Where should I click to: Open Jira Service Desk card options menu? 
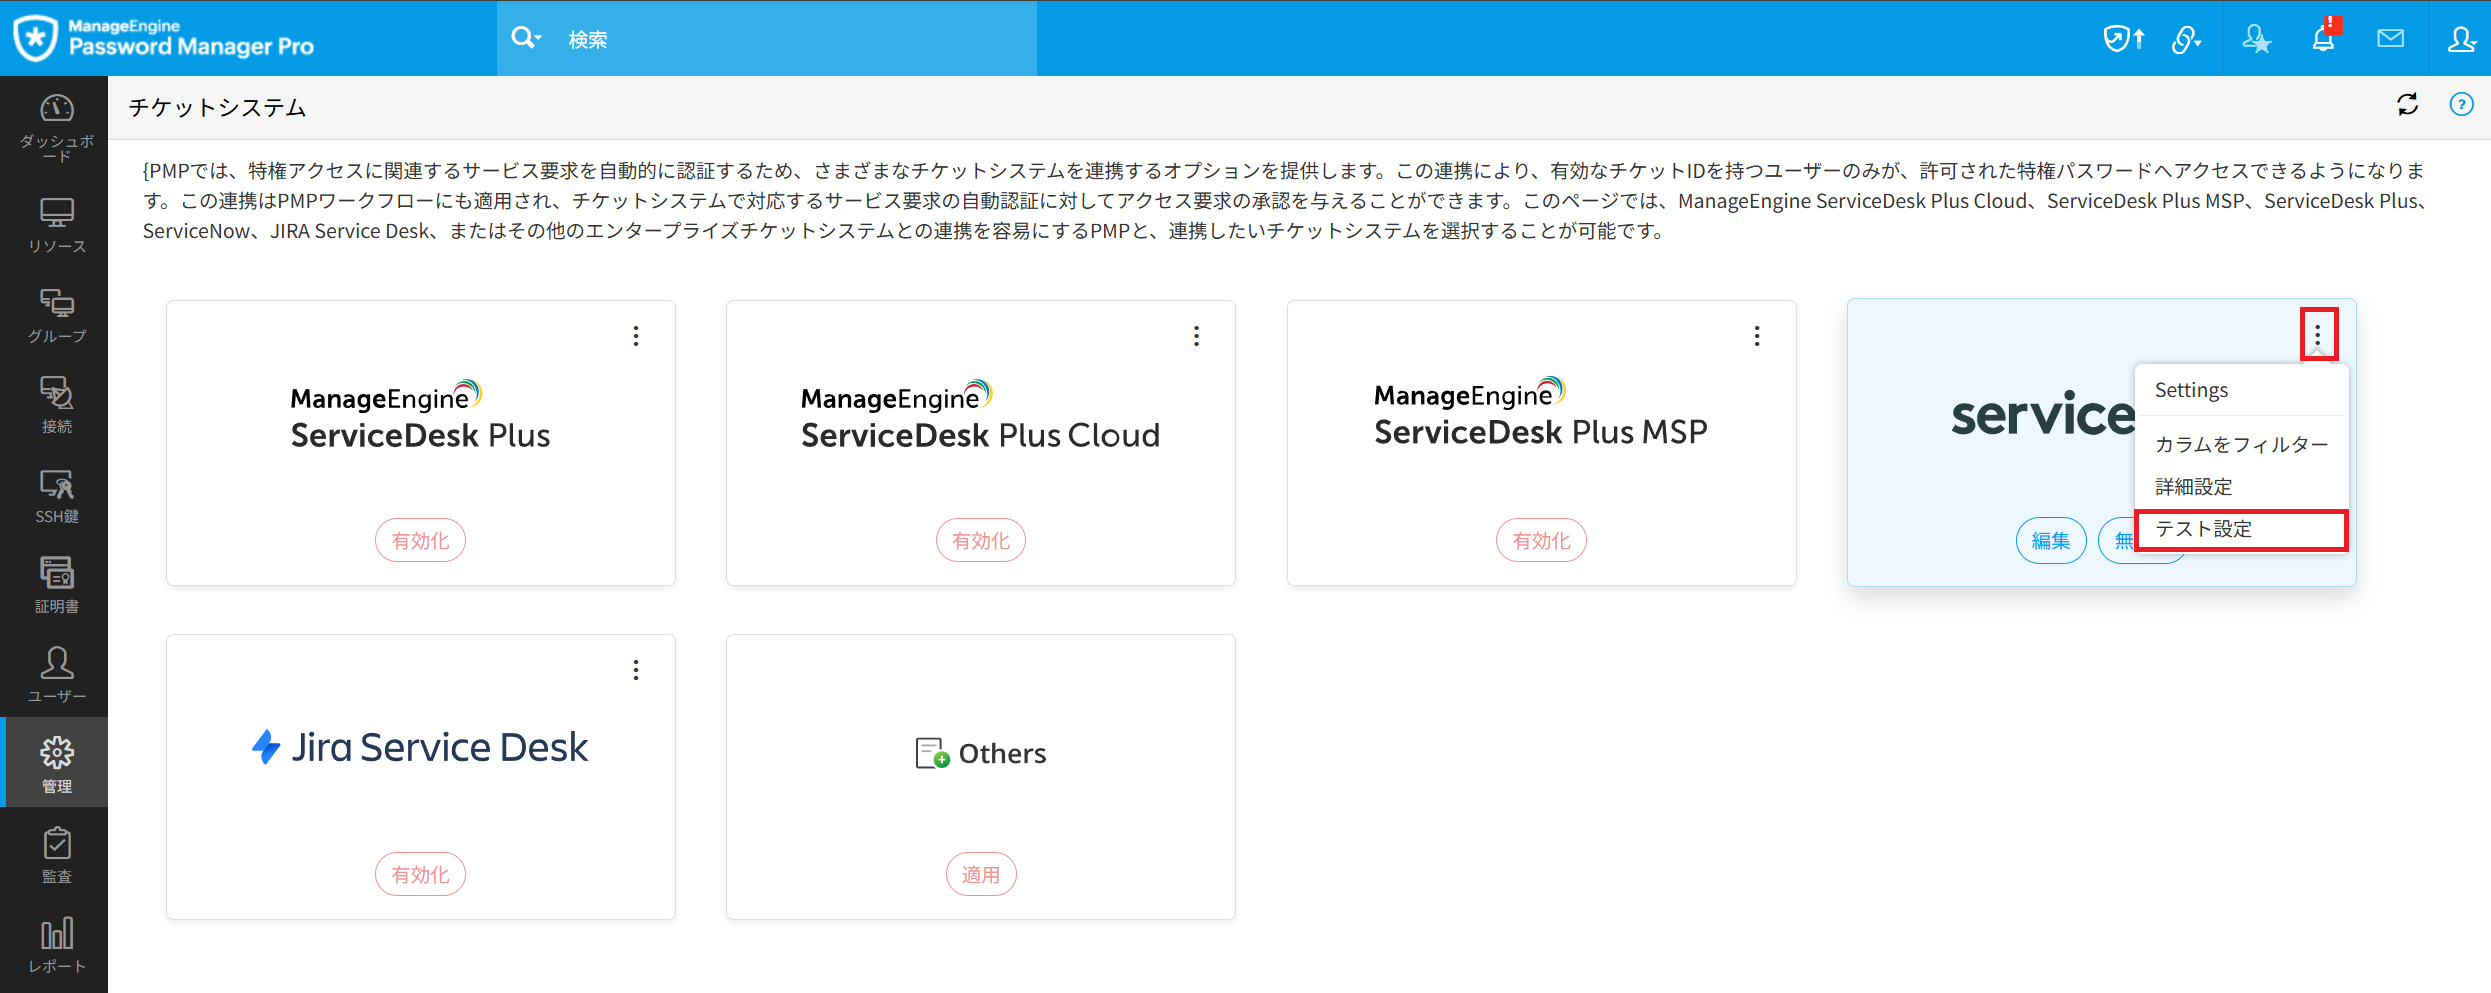636,670
